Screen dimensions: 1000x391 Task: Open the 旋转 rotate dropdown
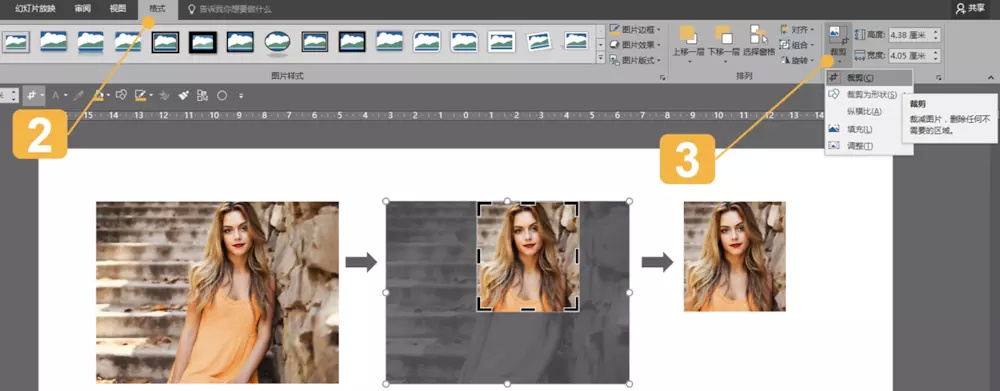[798, 61]
